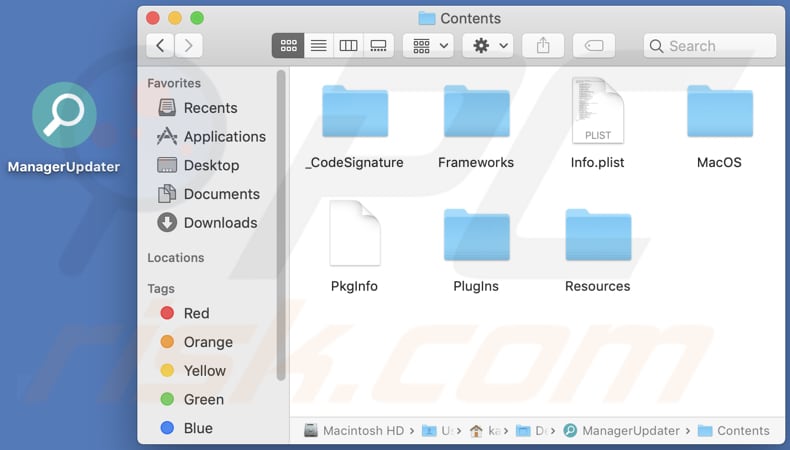The image size is (790, 450).
Task: Click the PlugIns folder name label
Action: 476,286
